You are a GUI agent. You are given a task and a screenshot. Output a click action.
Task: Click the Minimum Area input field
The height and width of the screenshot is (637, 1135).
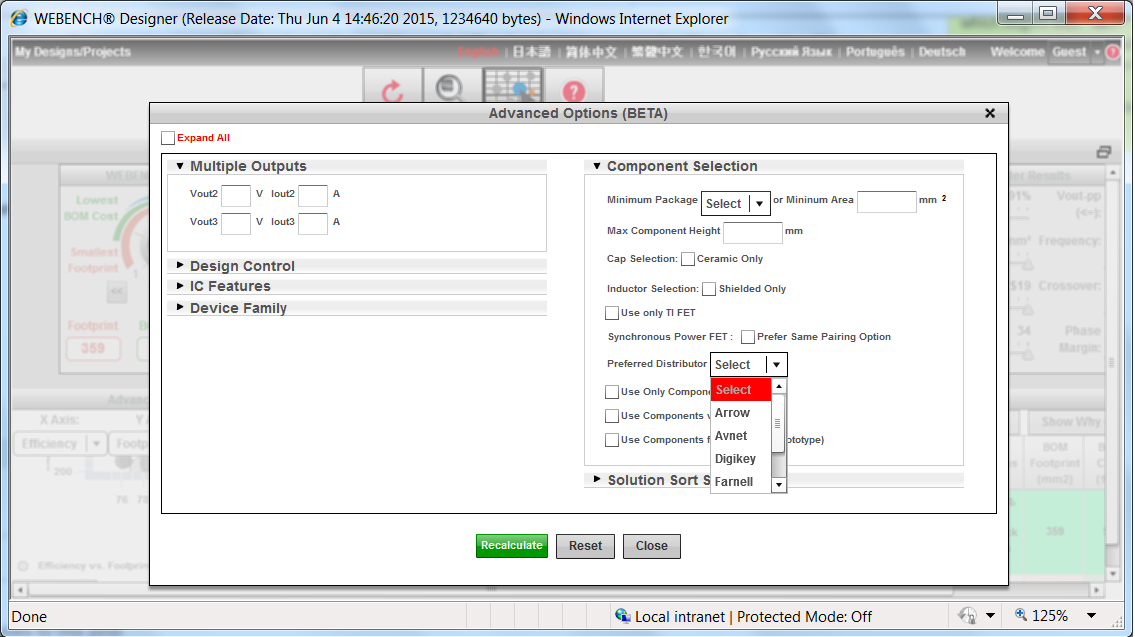(887, 202)
